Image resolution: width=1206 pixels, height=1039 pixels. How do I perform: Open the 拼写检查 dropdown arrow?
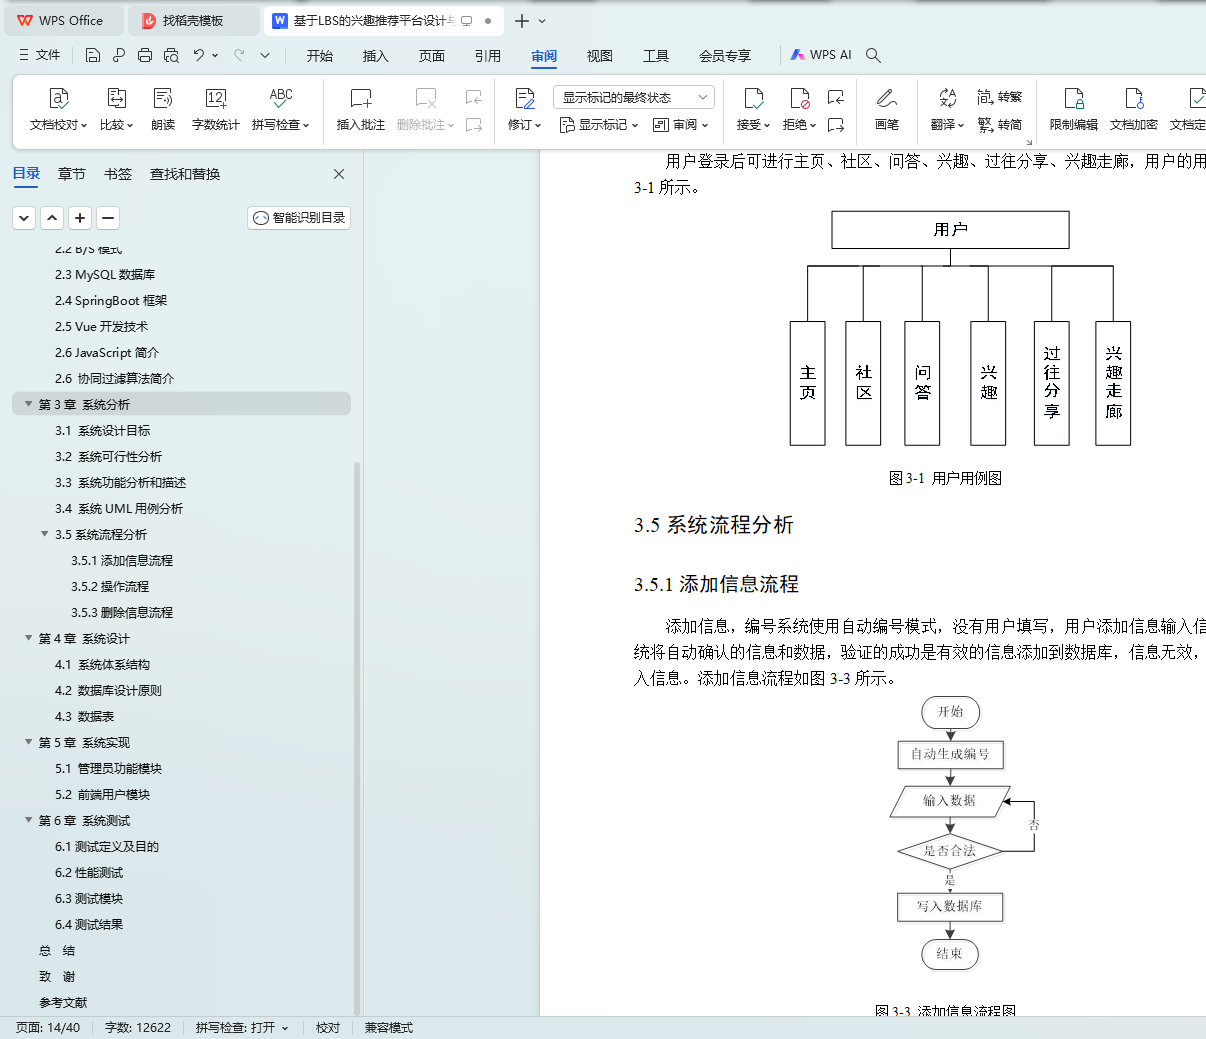point(306,125)
